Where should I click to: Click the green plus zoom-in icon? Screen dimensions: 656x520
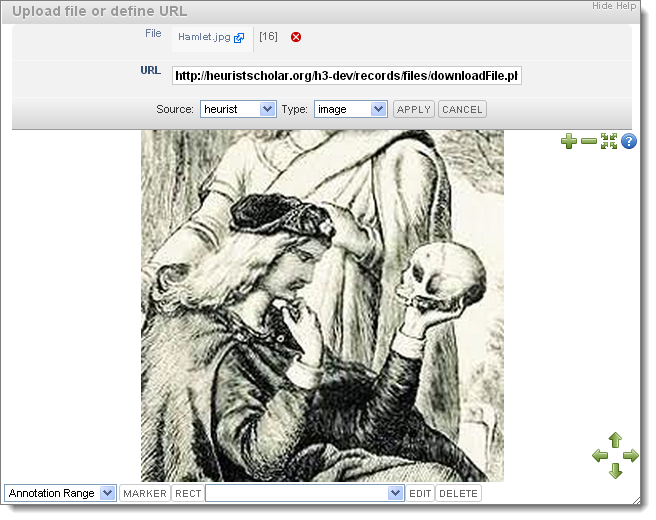point(569,141)
